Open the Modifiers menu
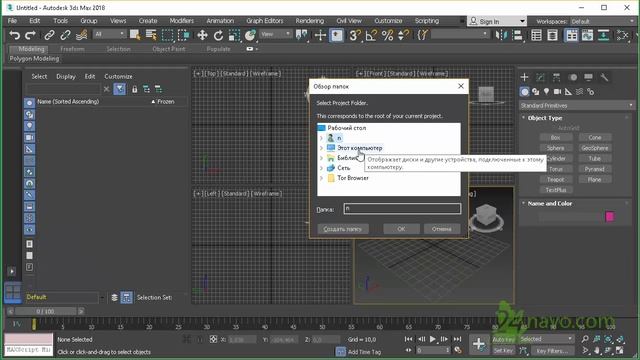The width and height of the screenshot is (640, 360). pyautogui.click(x=182, y=21)
